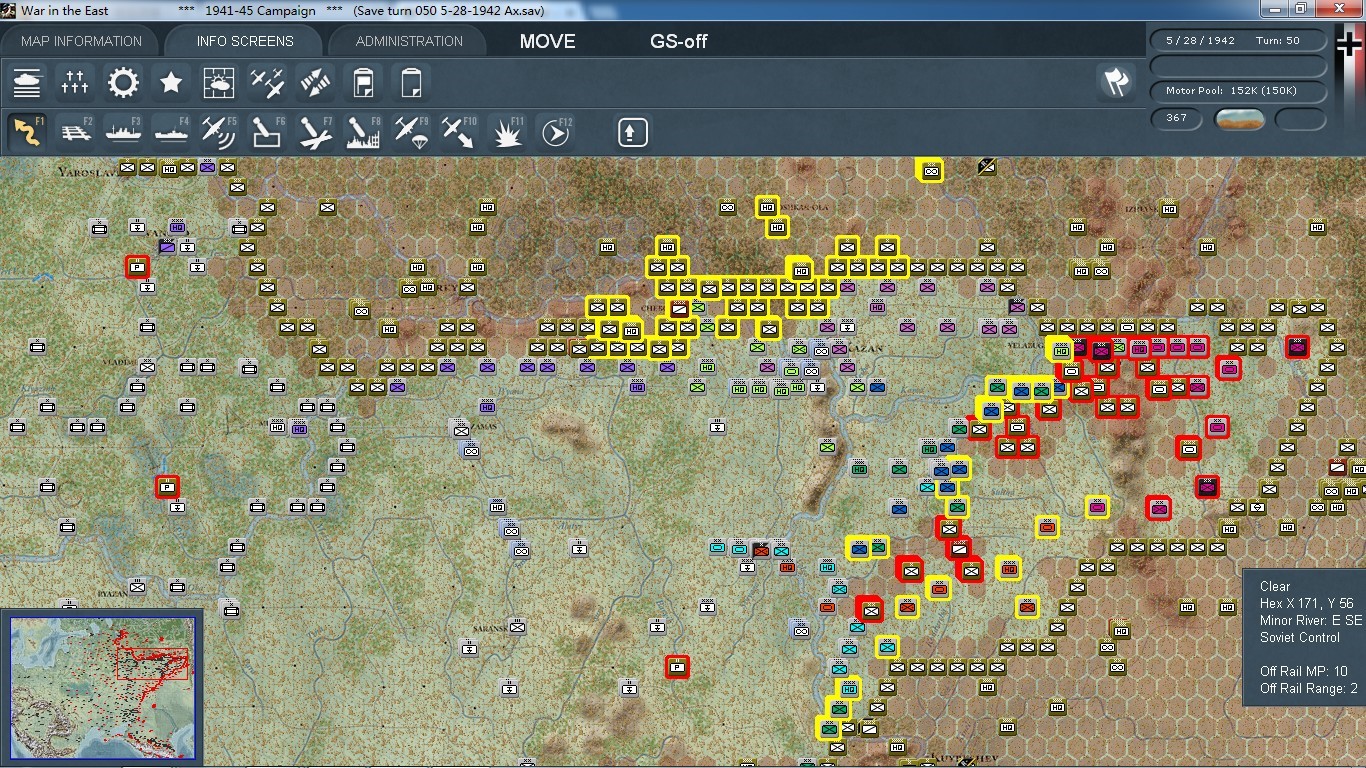Select the F6 bomb unit icon
The image size is (1366, 768).
click(267, 132)
